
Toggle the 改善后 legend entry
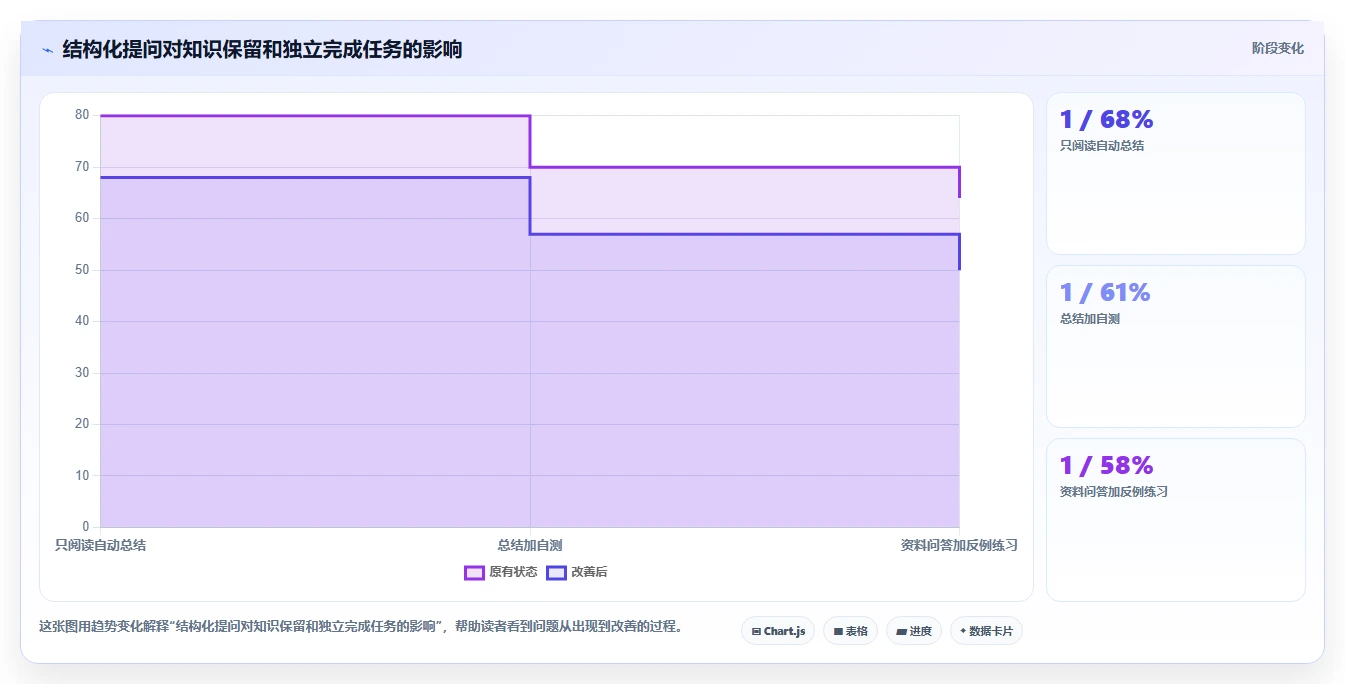[577, 573]
